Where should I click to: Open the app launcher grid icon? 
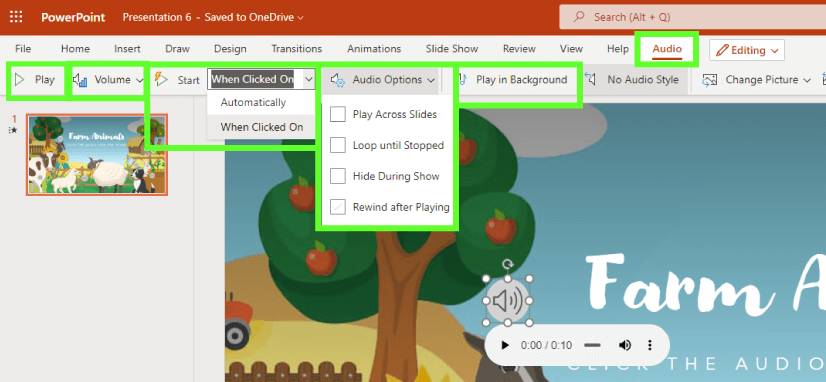16,17
